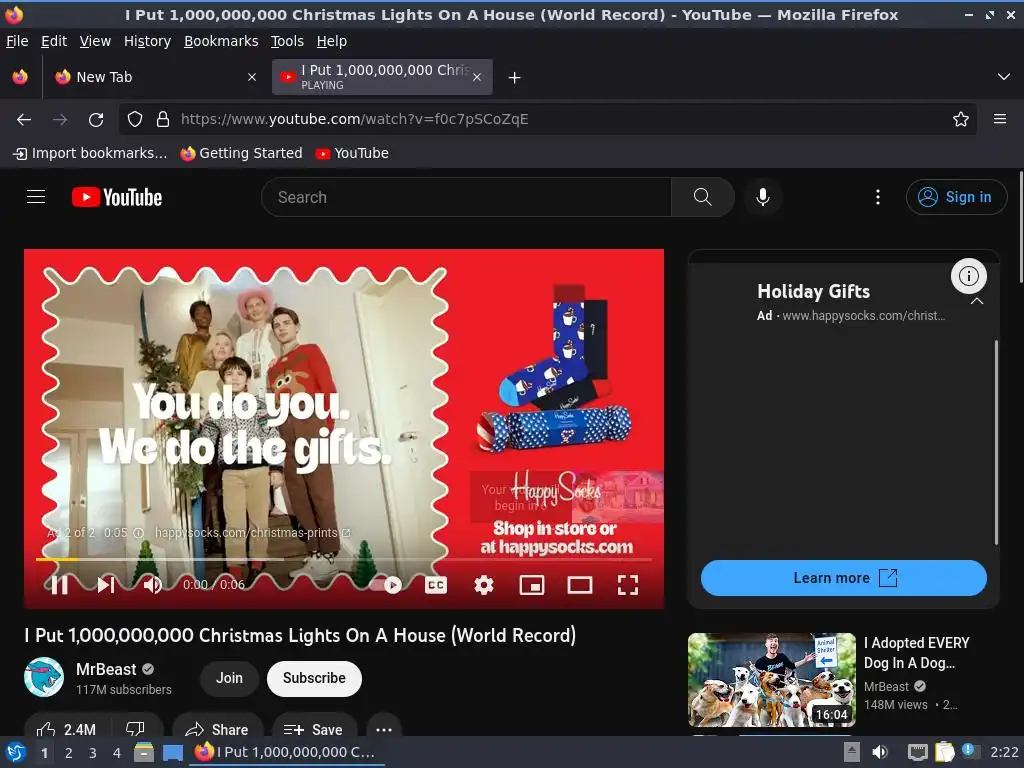Dislike the video thumbs down
1024x768 pixels.
(x=135, y=729)
